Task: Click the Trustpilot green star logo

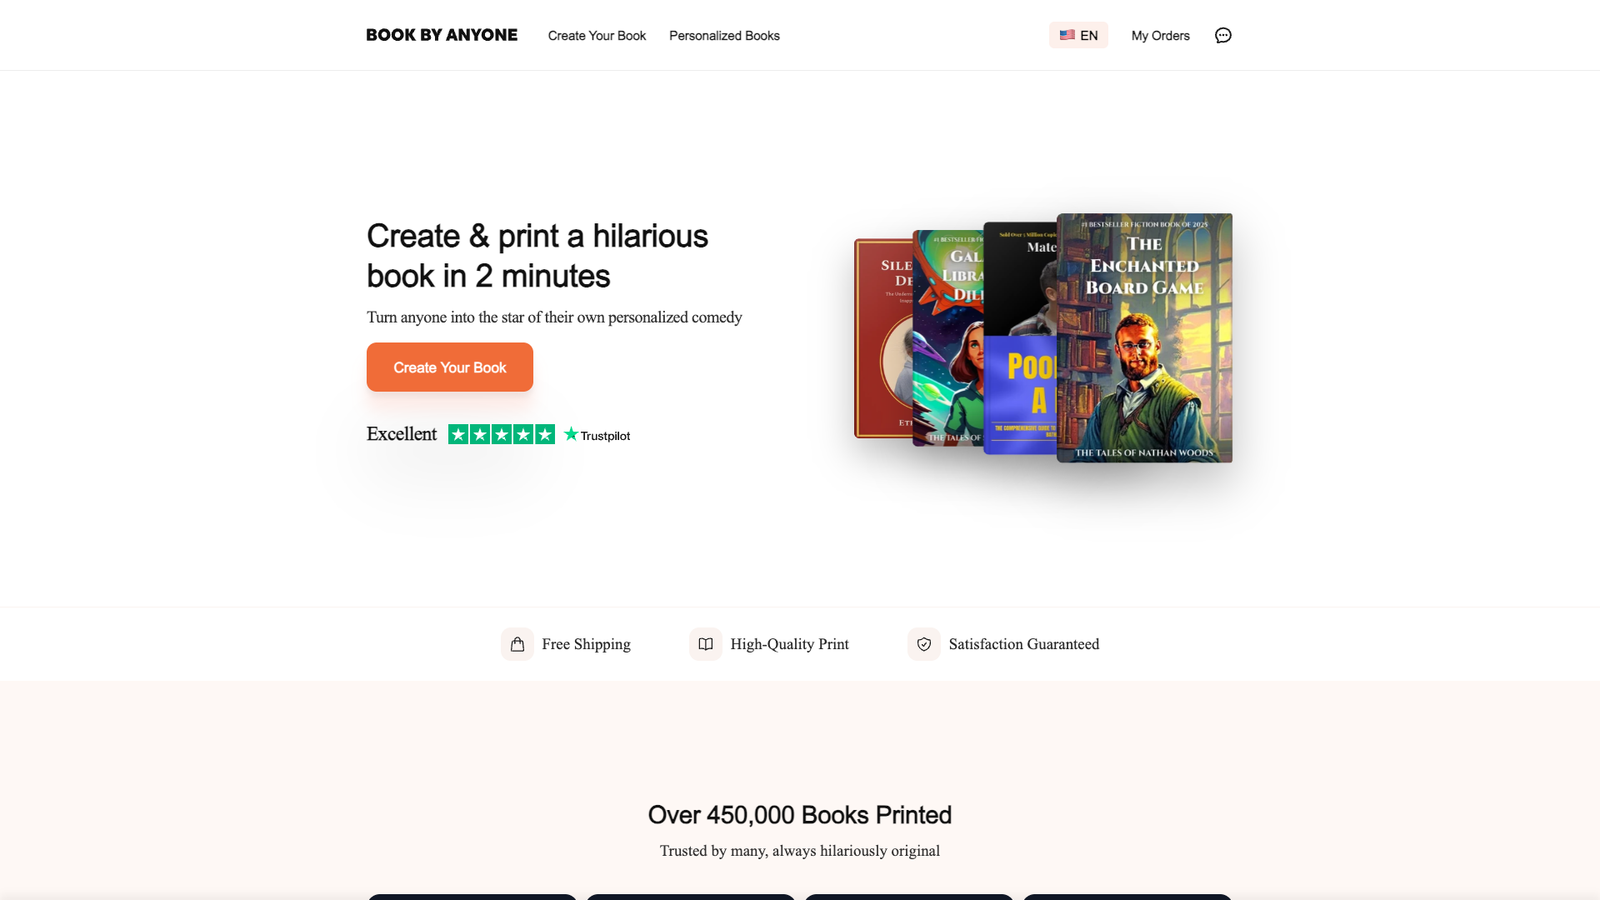Action: pyautogui.click(x=571, y=434)
